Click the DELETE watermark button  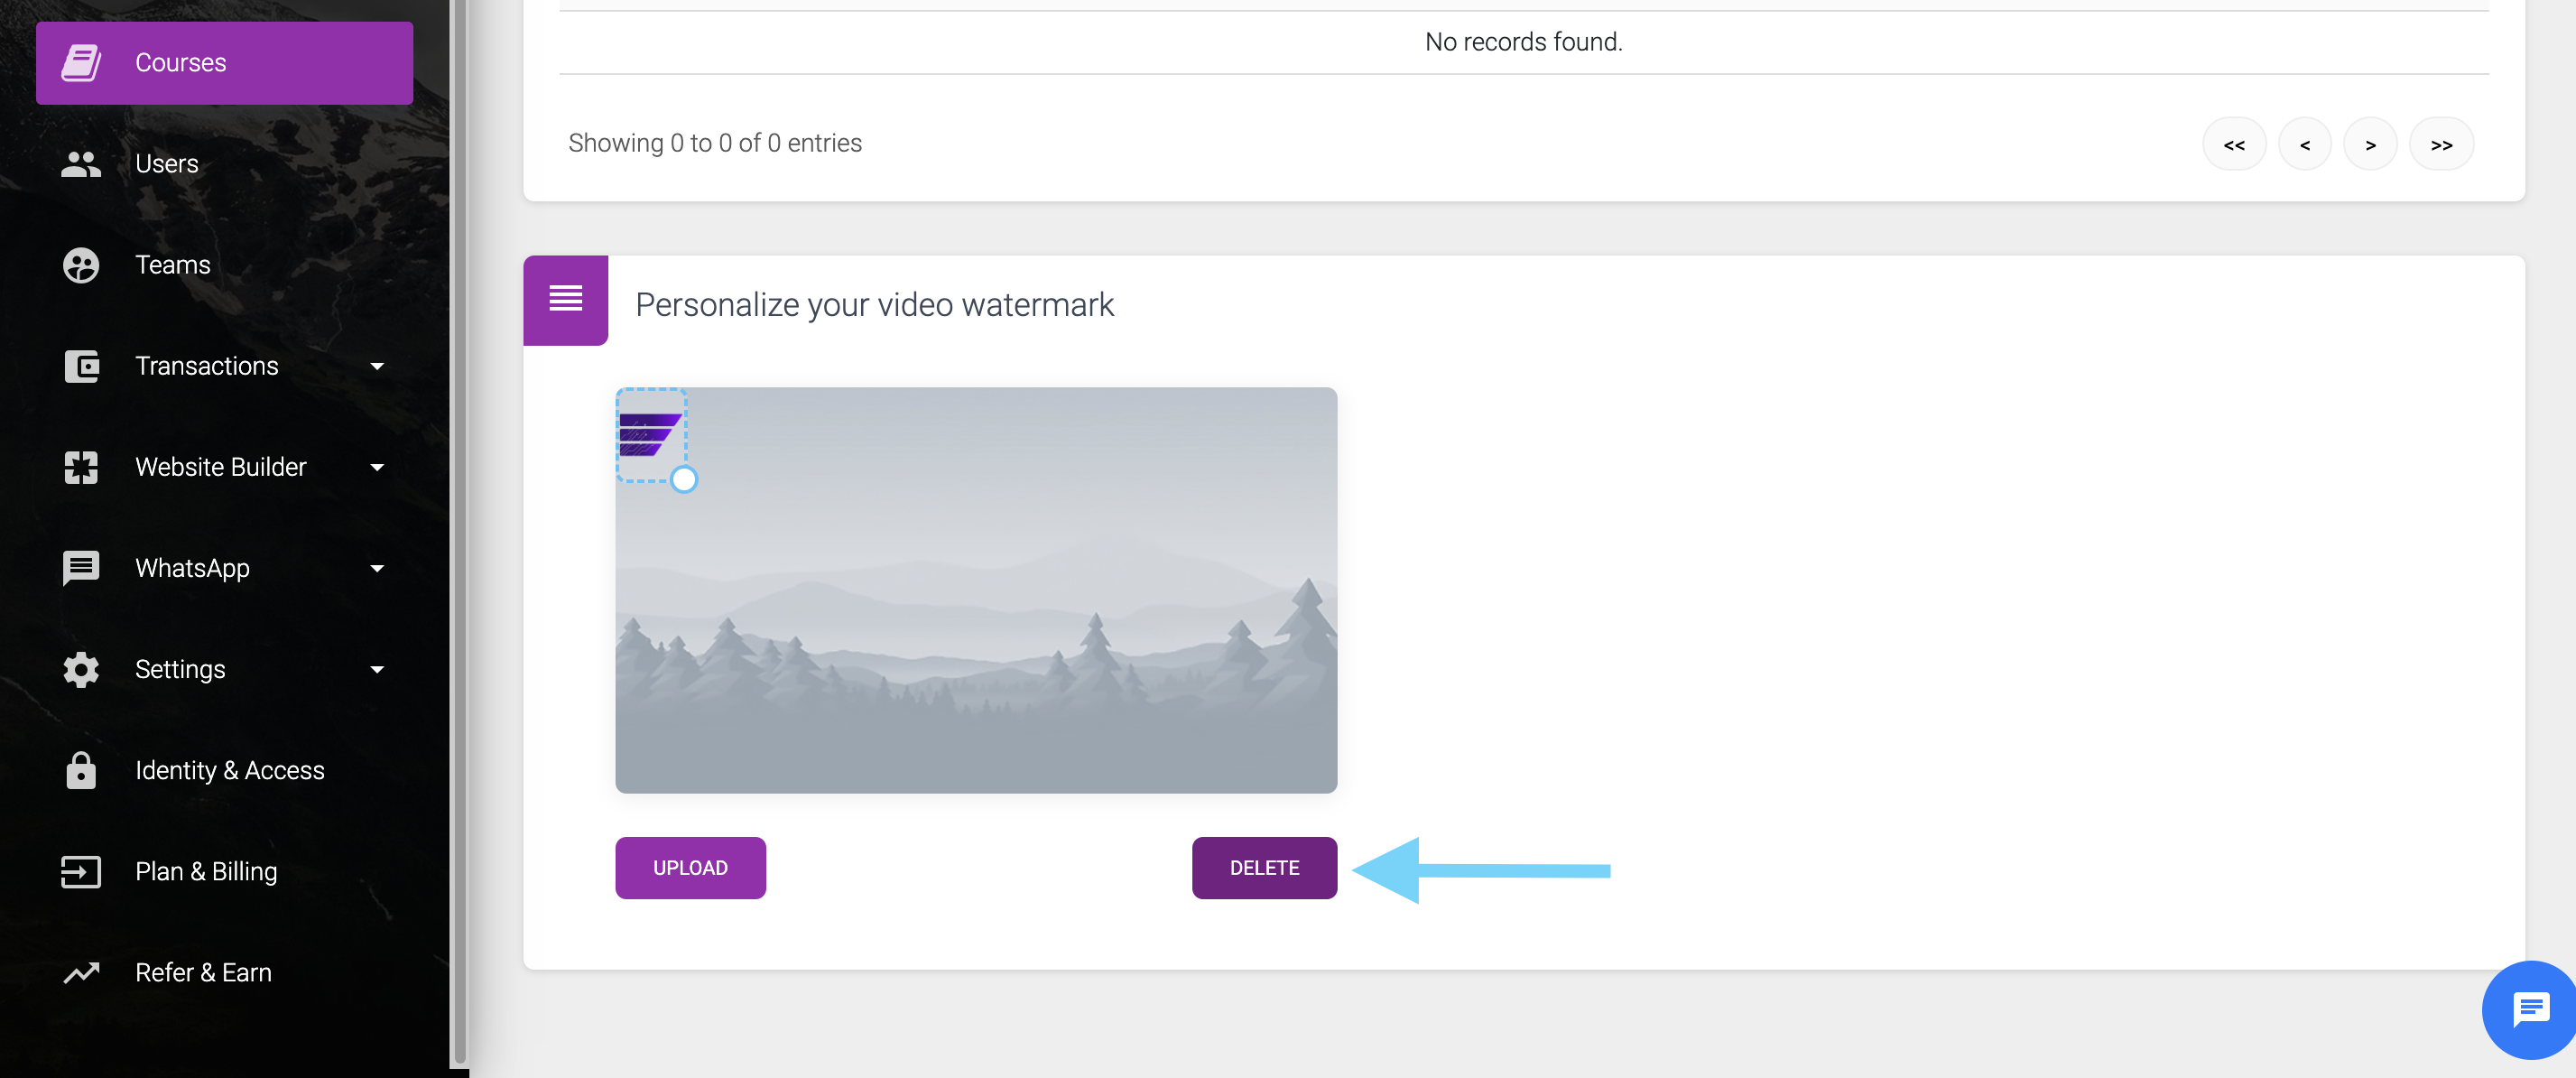[x=1264, y=868]
